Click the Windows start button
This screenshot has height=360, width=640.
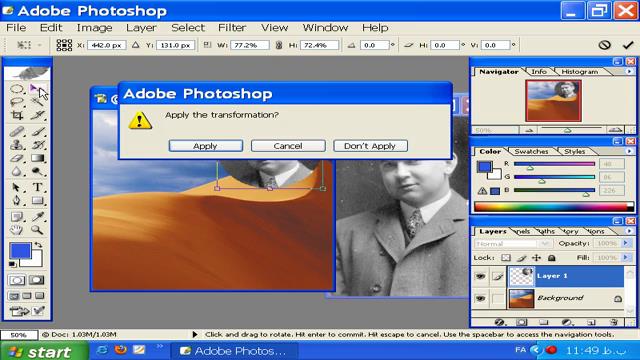tap(44, 351)
